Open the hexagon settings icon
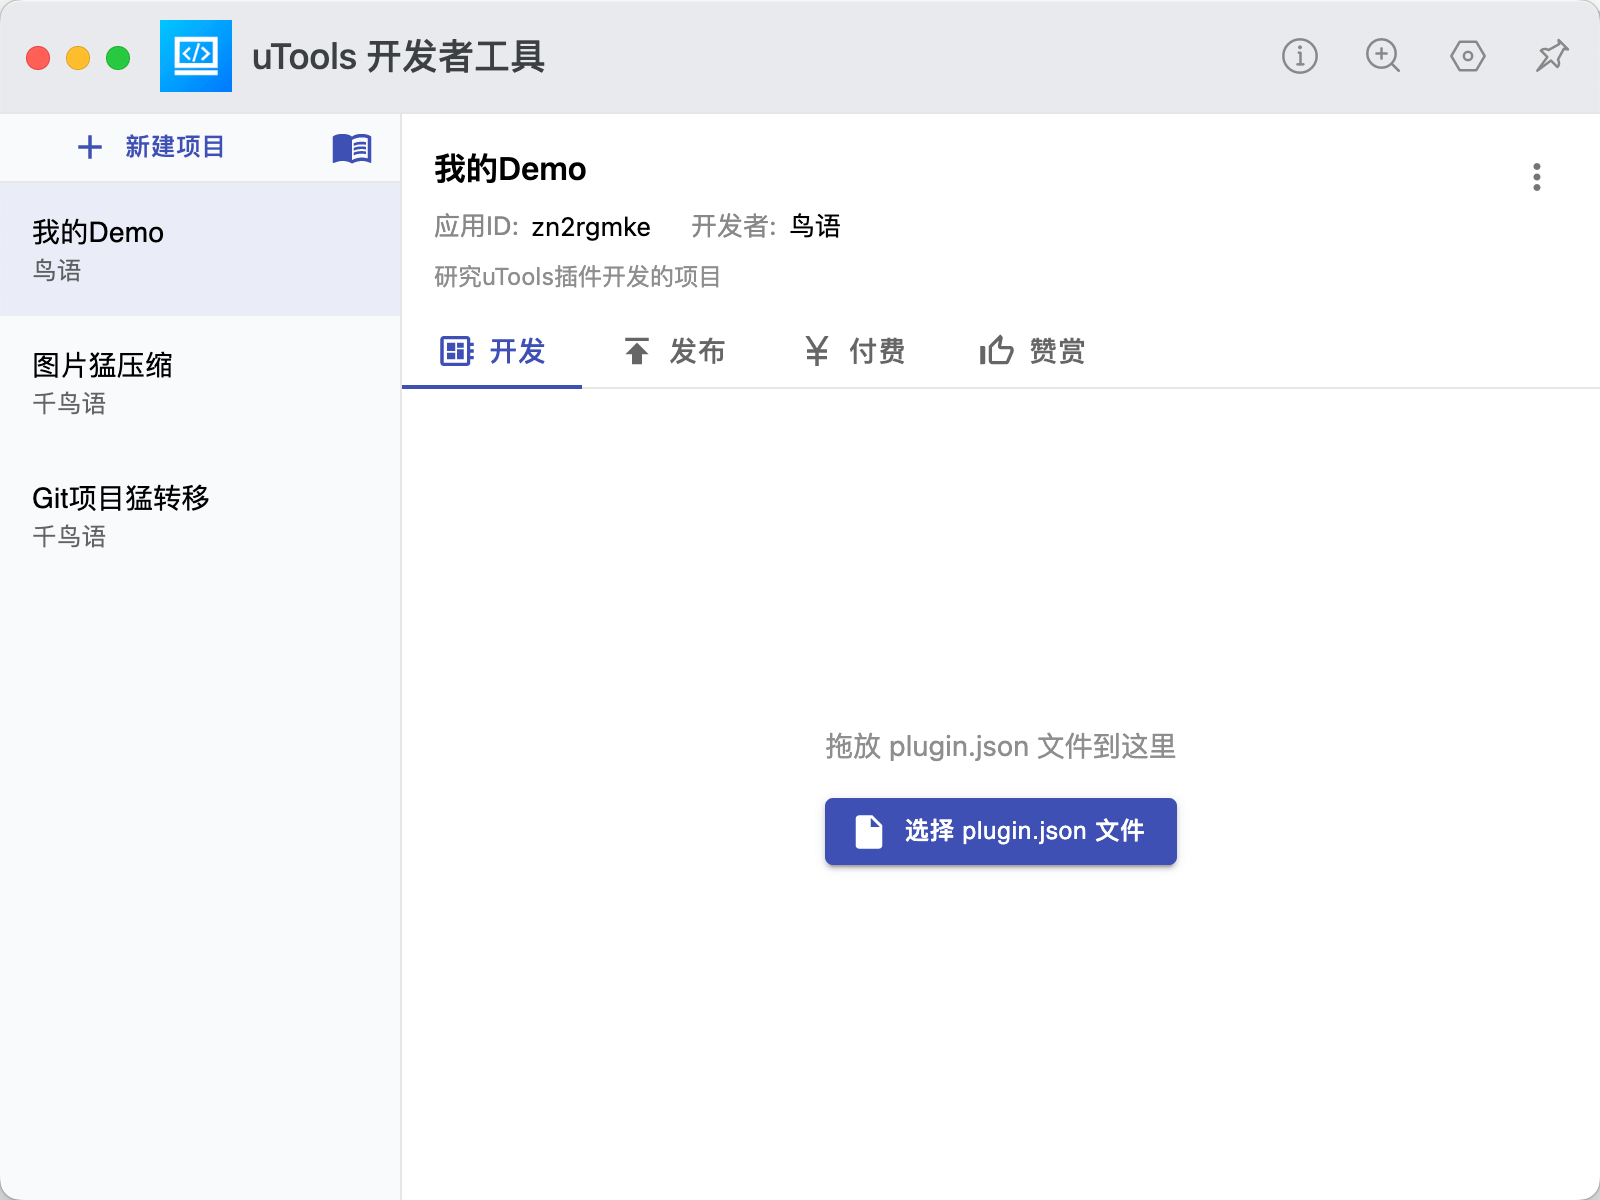The image size is (1600, 1200). (1467, 56)
